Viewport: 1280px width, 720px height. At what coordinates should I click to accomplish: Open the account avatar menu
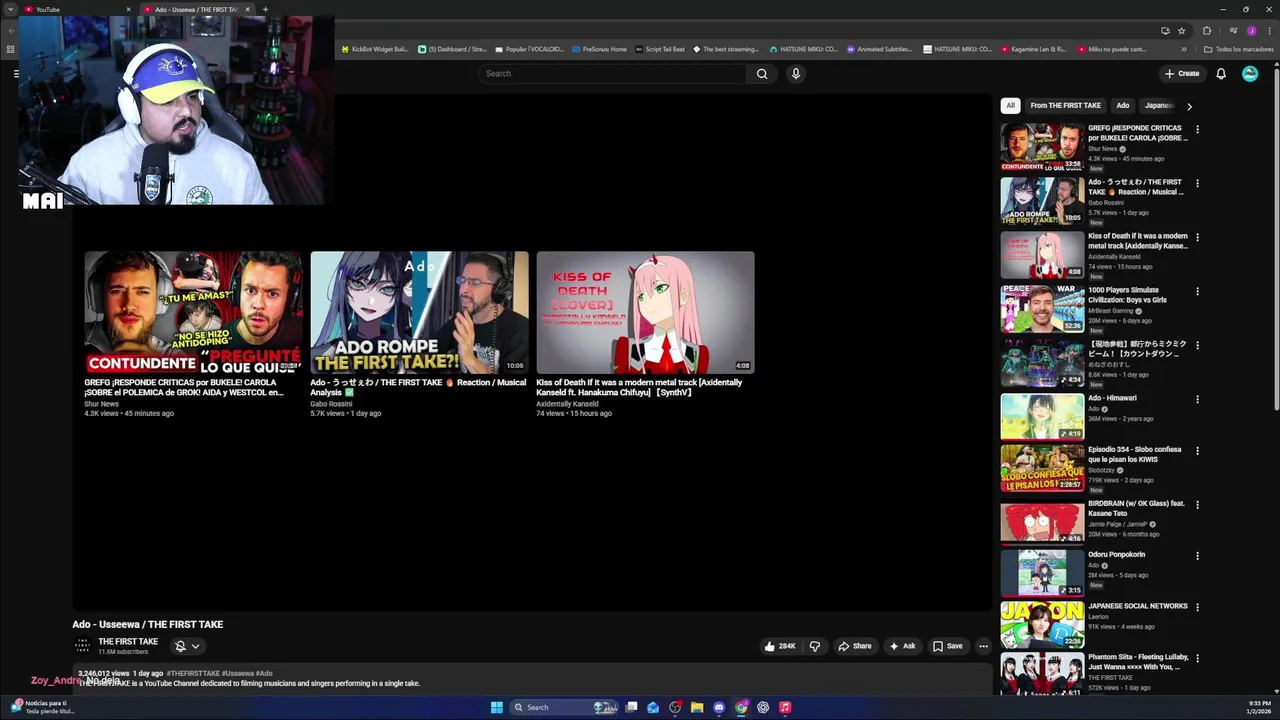click(x=1250, y=73)
